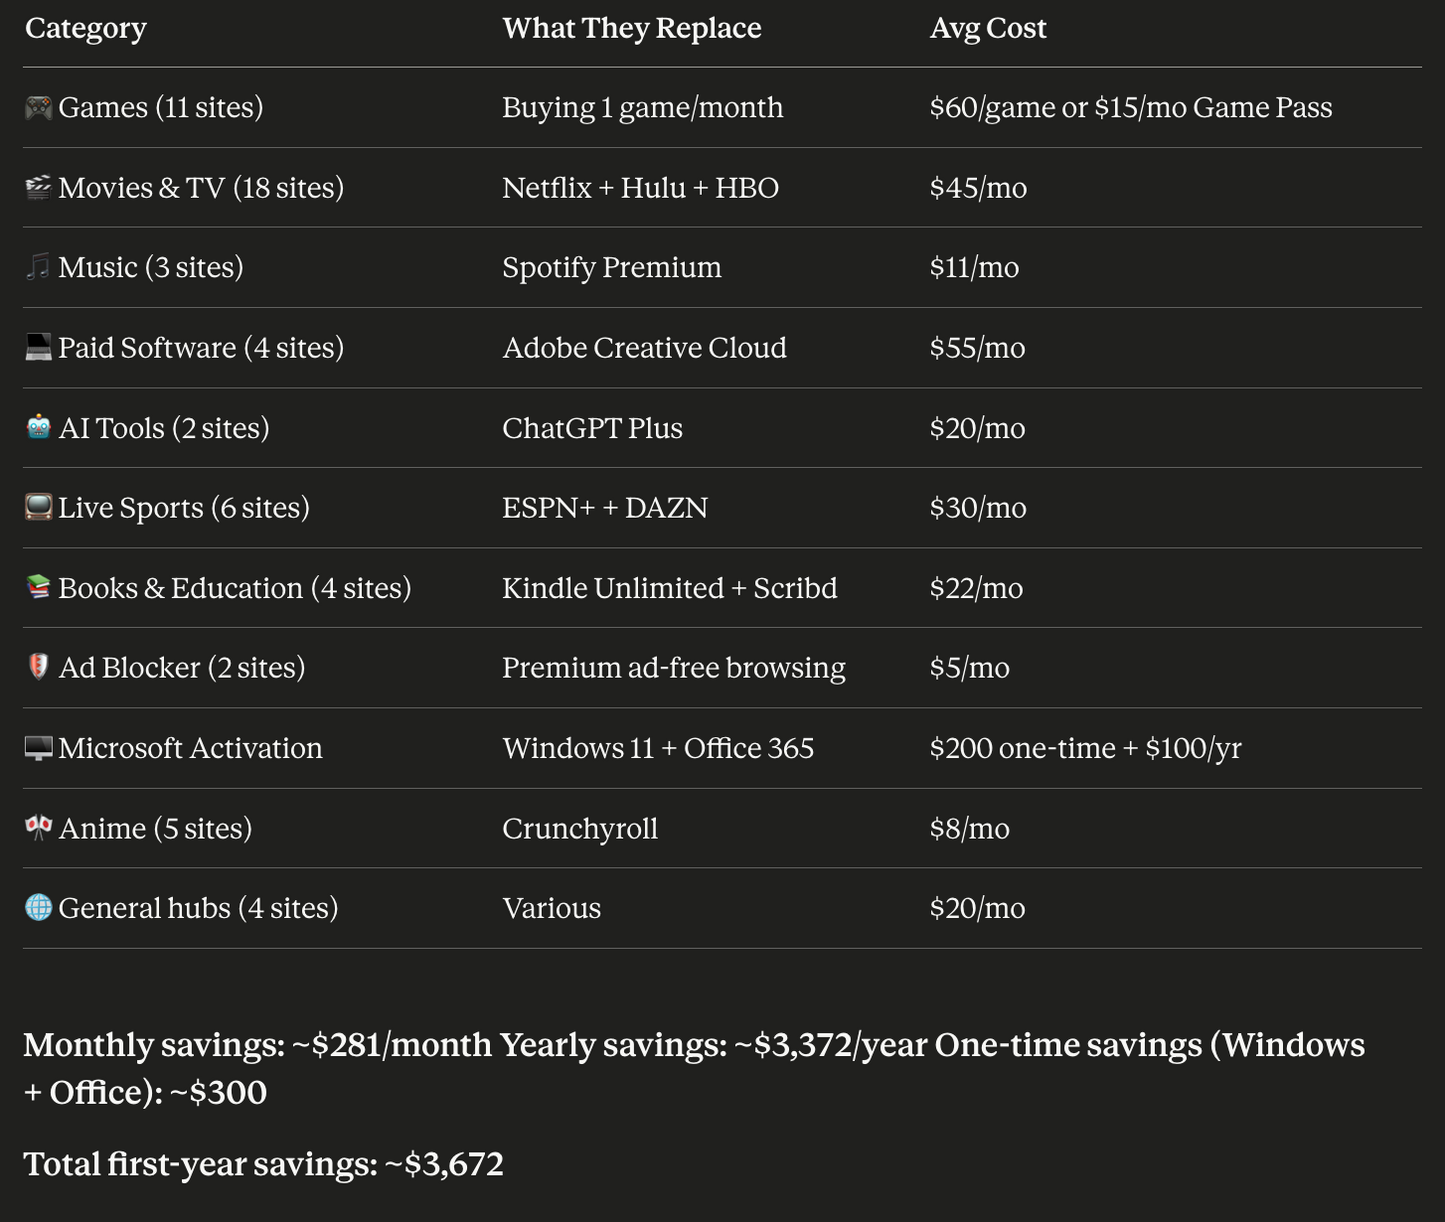
Task: Click the robot icon beside AI Tools
Action: (38, 427)
